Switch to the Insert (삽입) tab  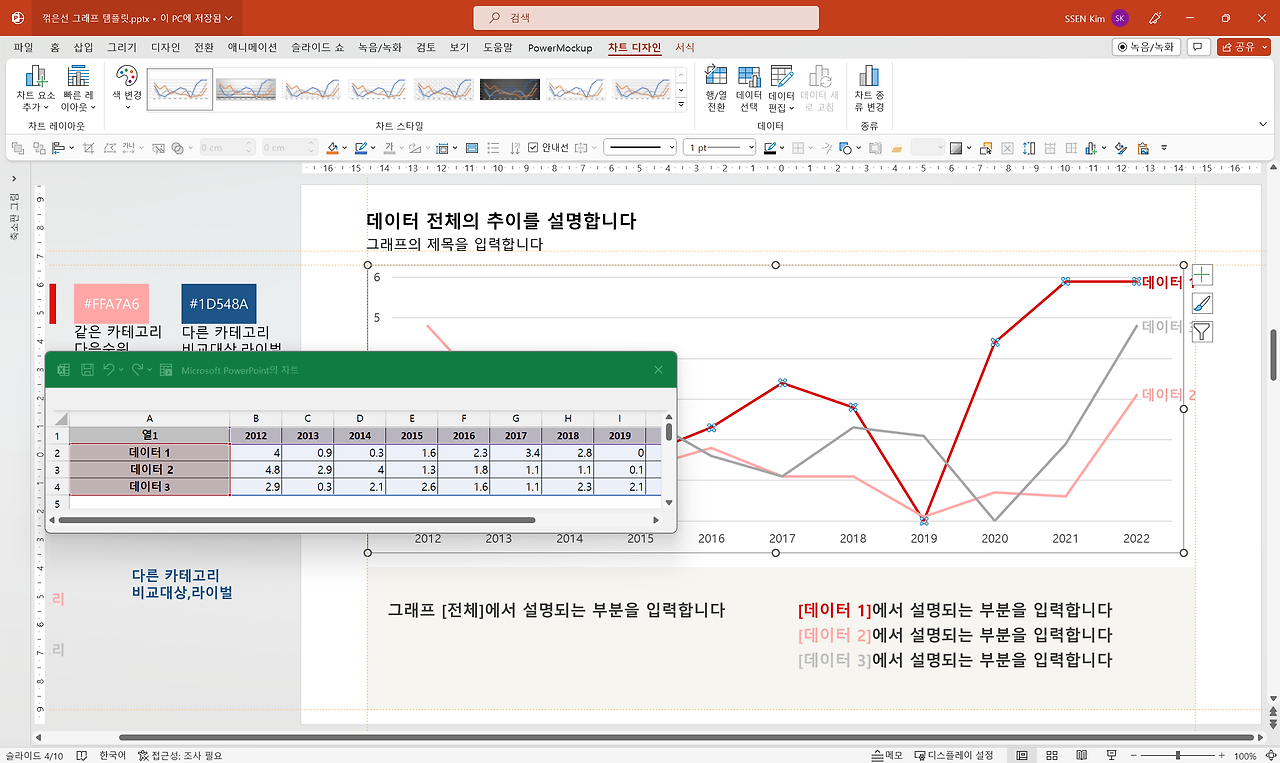point(84,47)
